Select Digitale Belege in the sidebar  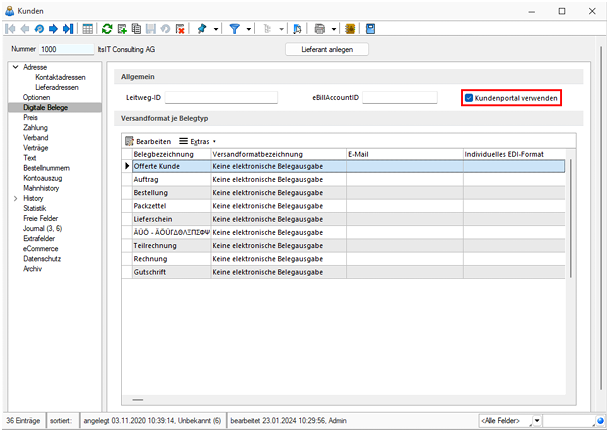click(x=45, y=107)
